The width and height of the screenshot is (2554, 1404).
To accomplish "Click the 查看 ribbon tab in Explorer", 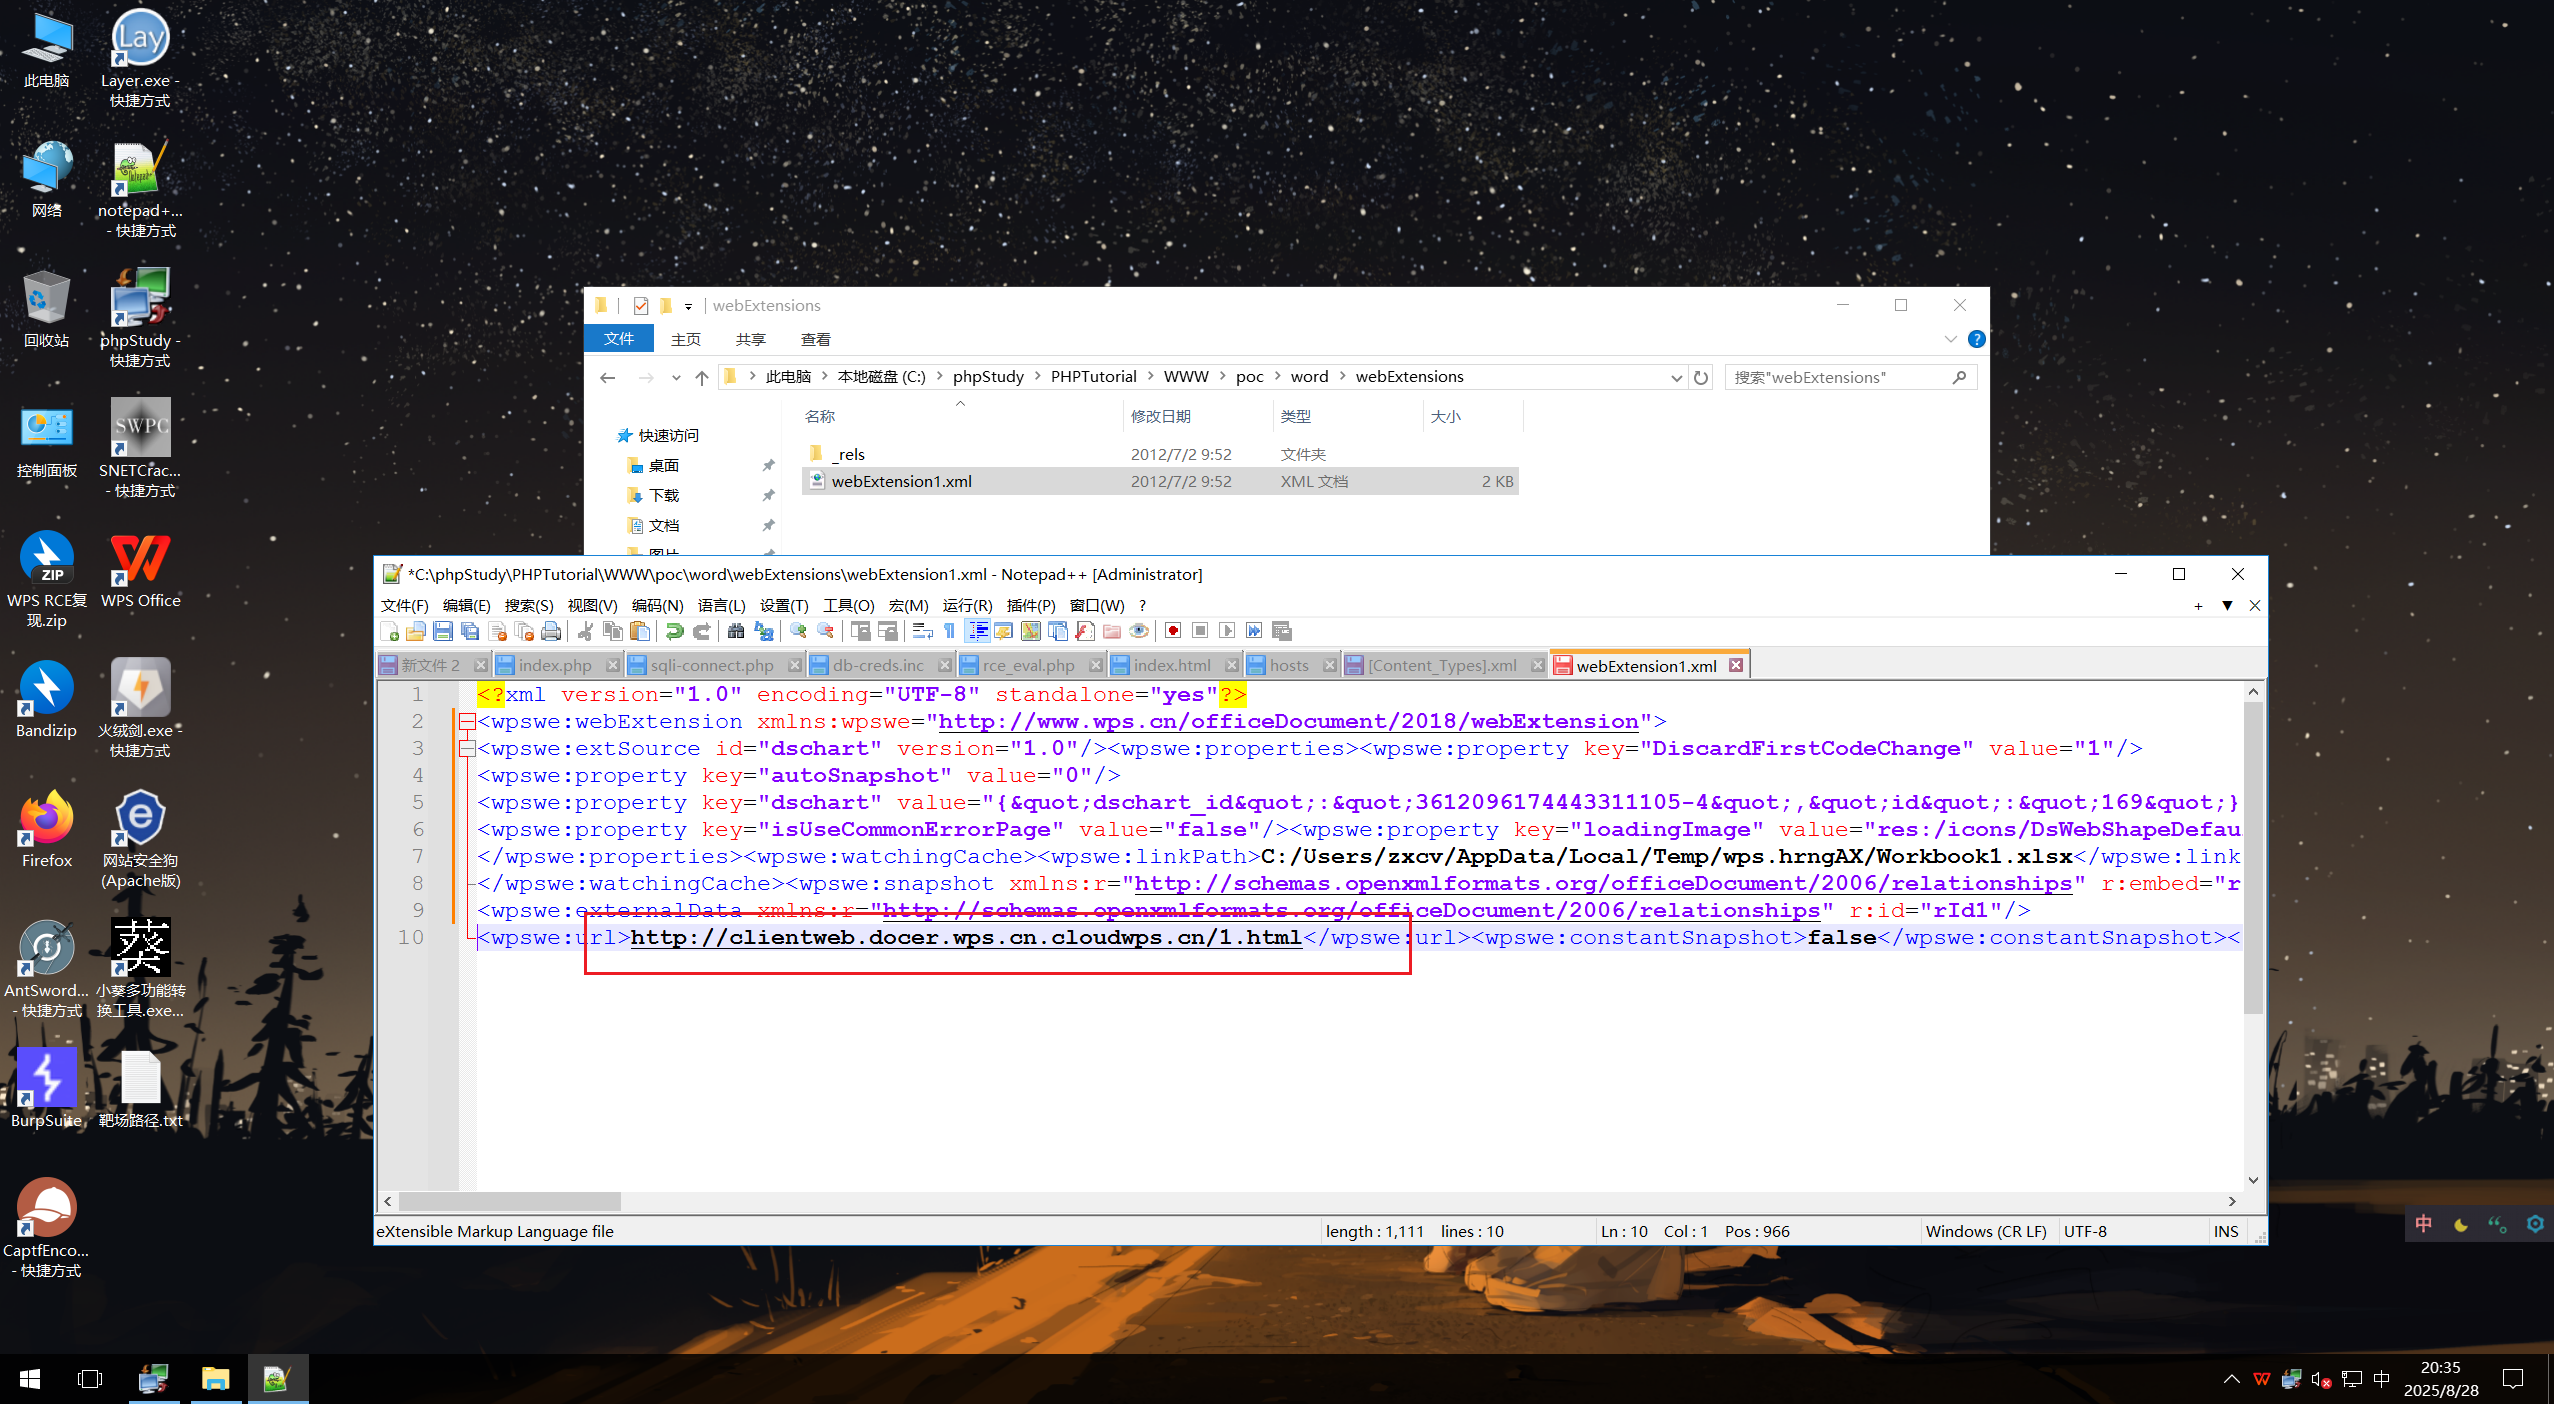I will tap(815, 340).
